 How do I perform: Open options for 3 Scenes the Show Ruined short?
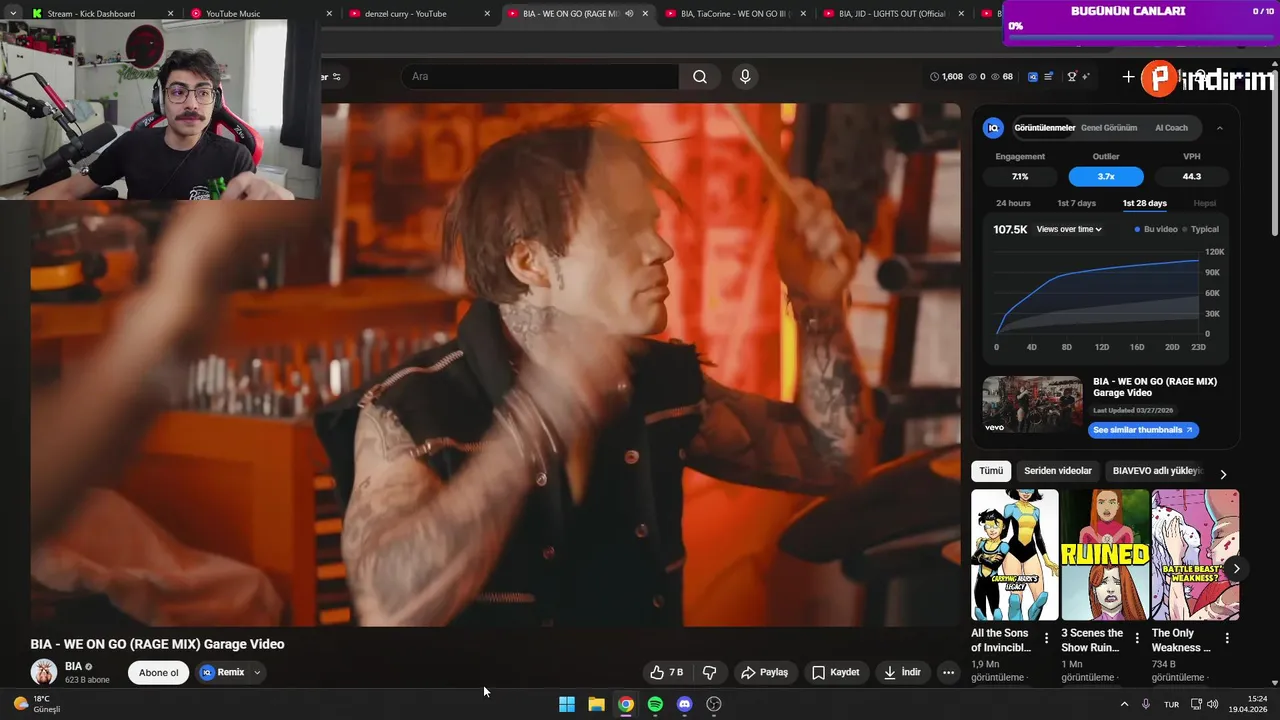tap(1137, 638)
